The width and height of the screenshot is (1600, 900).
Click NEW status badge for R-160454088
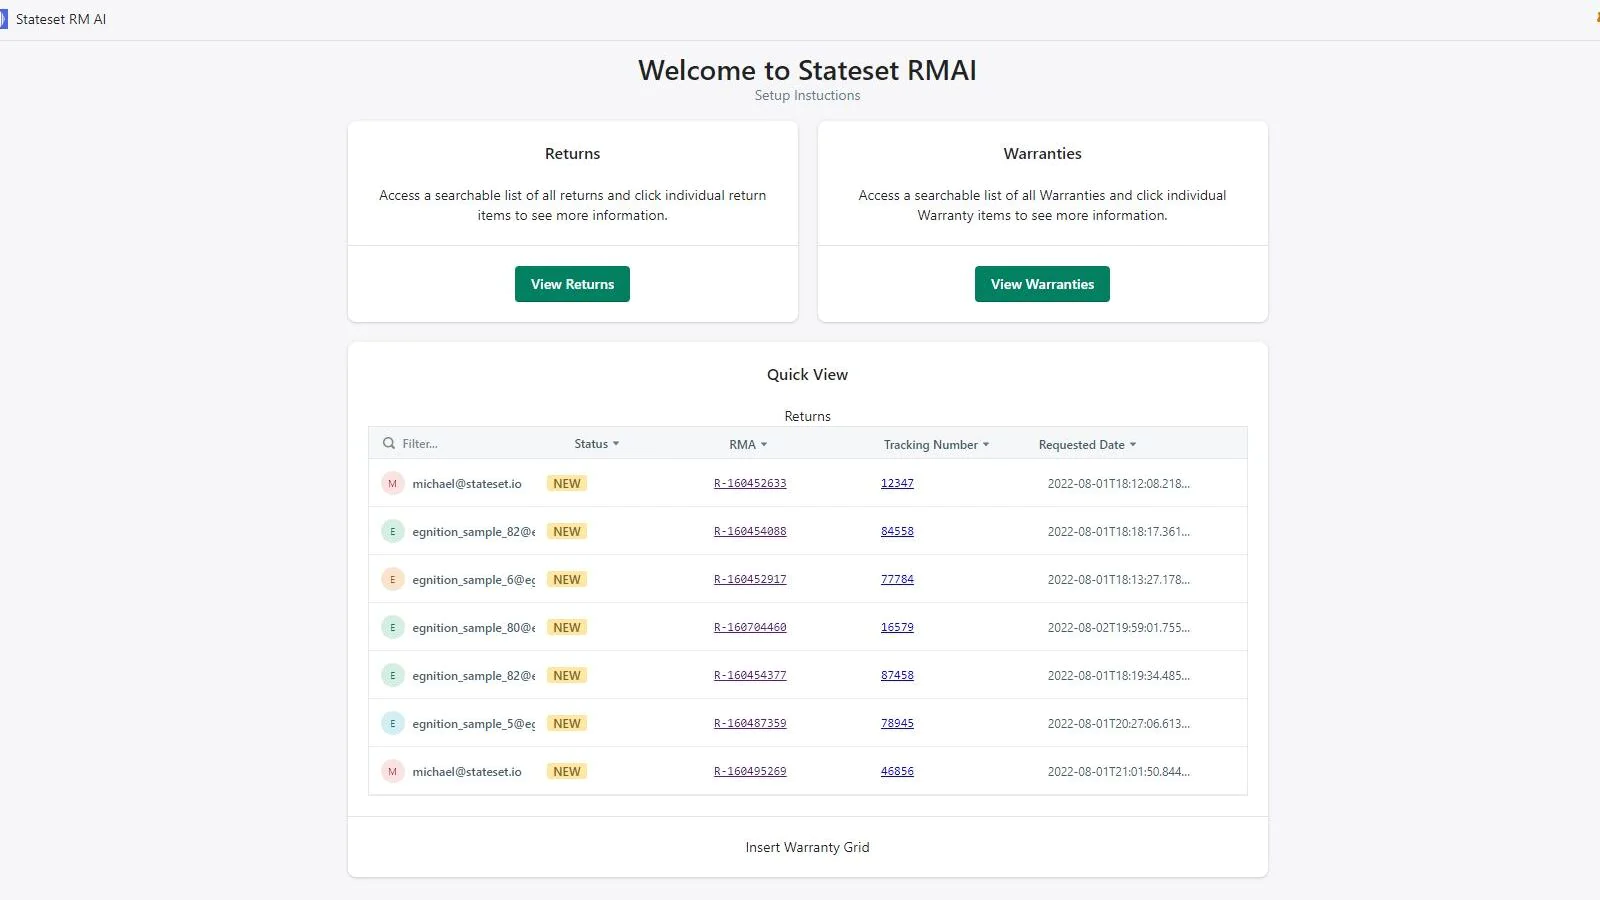[567, 531]
